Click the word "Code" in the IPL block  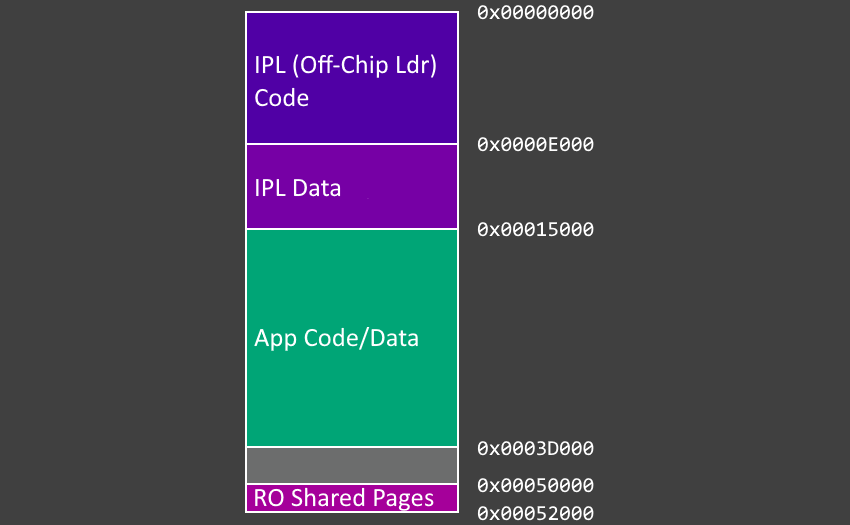pos(281,98)
